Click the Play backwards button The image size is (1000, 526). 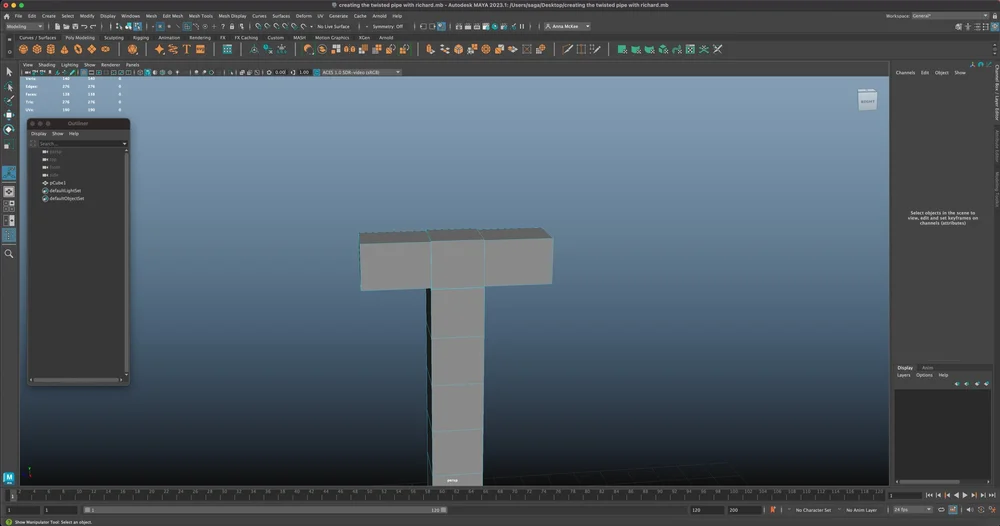(x=956, y=495)
